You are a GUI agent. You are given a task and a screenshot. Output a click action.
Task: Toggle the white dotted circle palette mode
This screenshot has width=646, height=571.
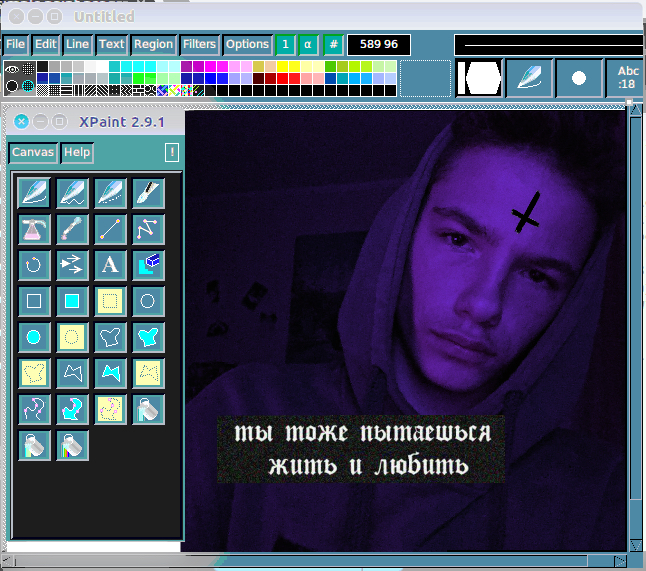28,68
